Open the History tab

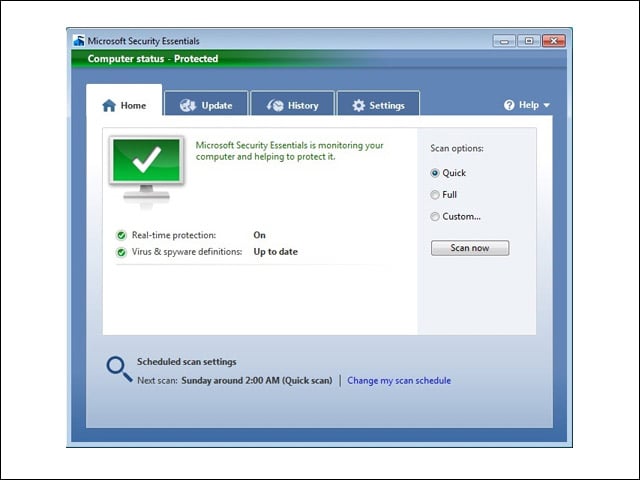[x=293, y=104]
